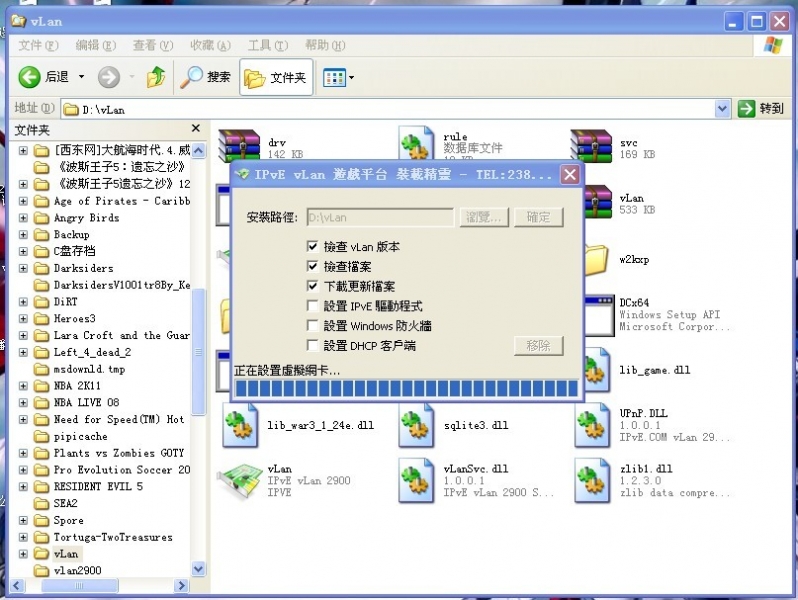Open the drv archive file icon
This screenshot has width=798, height=600.
pyautogui.click(x=239, y=146)
